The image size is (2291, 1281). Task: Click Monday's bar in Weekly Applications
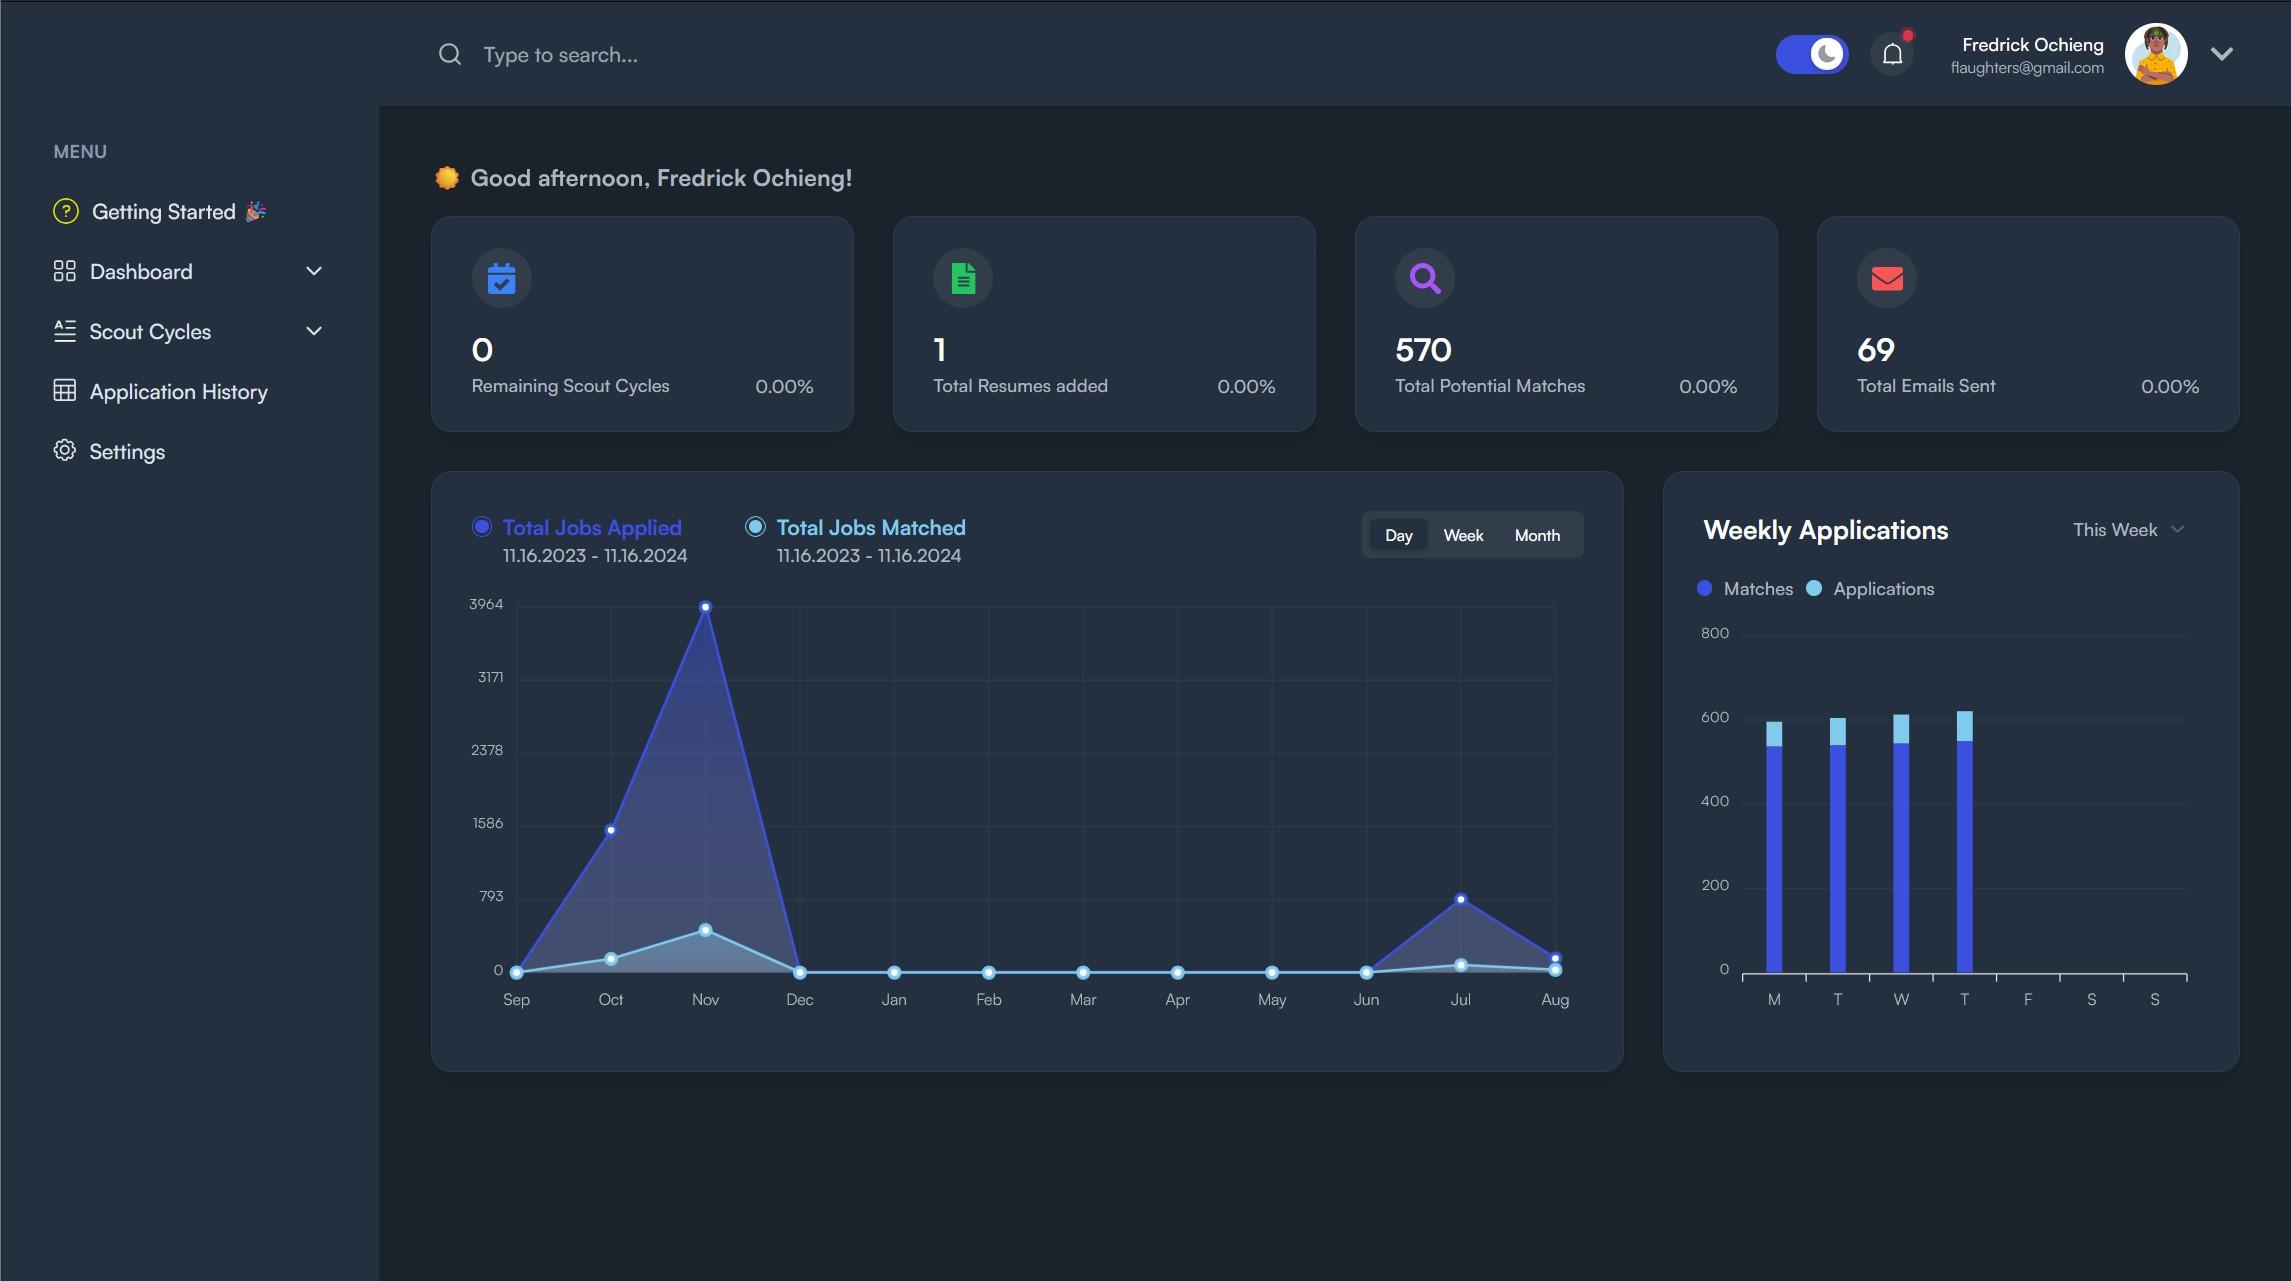pos(1774,847)
